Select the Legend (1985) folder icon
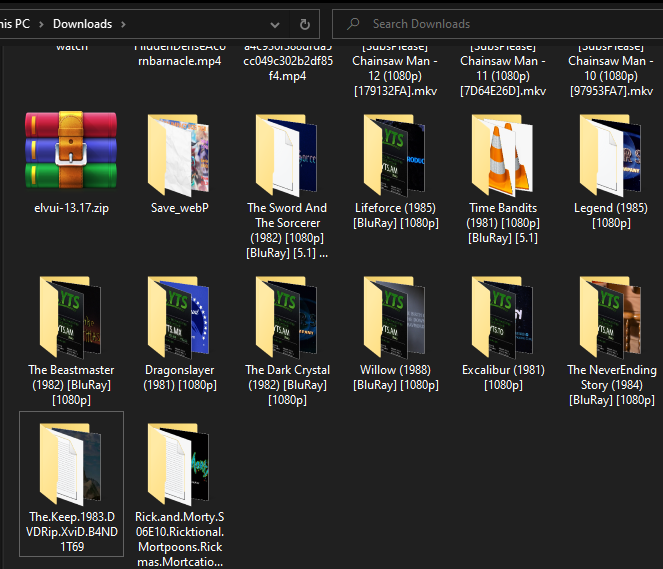This screenshot has height=569, width=663. tap(611, 155)
